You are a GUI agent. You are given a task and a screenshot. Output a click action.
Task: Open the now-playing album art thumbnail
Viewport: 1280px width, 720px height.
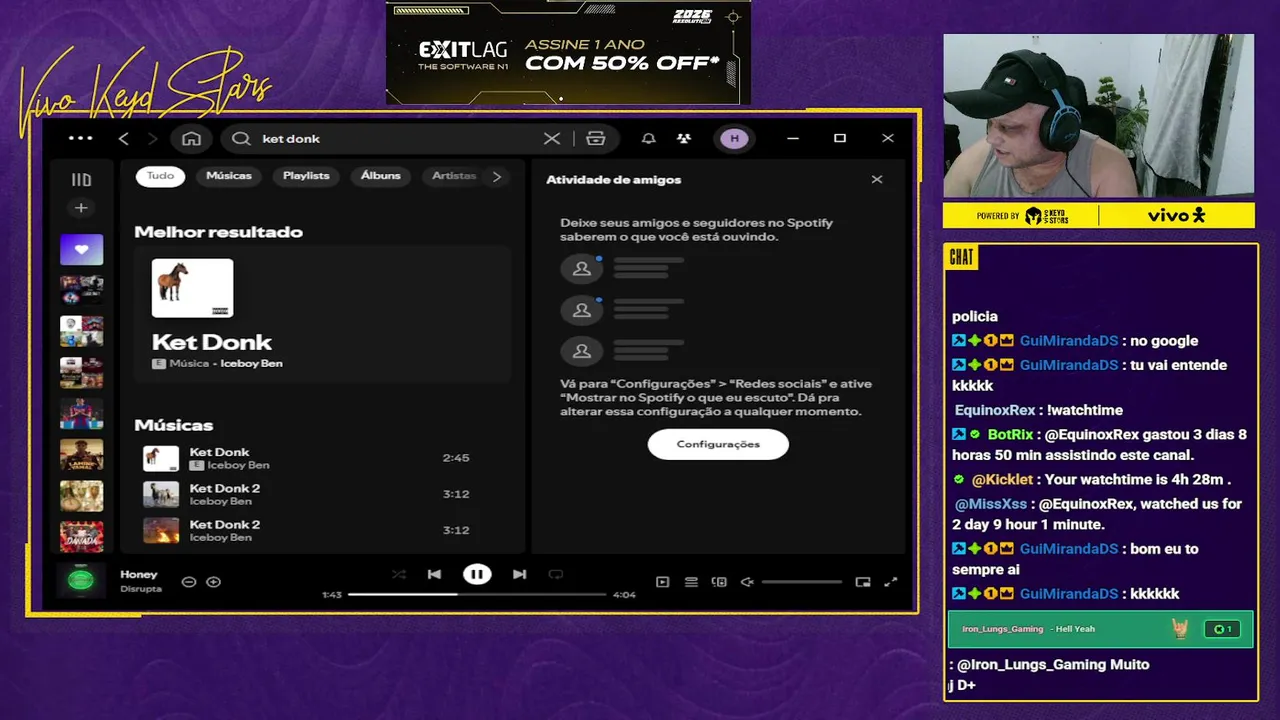[81, 580]
